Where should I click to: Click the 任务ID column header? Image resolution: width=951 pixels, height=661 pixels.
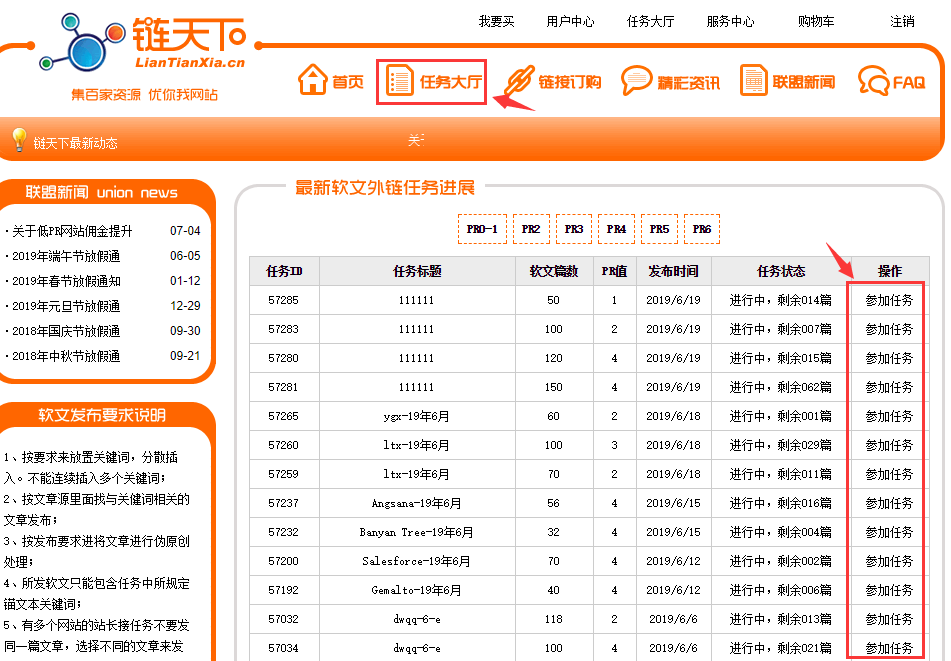(x=284, y=271)
